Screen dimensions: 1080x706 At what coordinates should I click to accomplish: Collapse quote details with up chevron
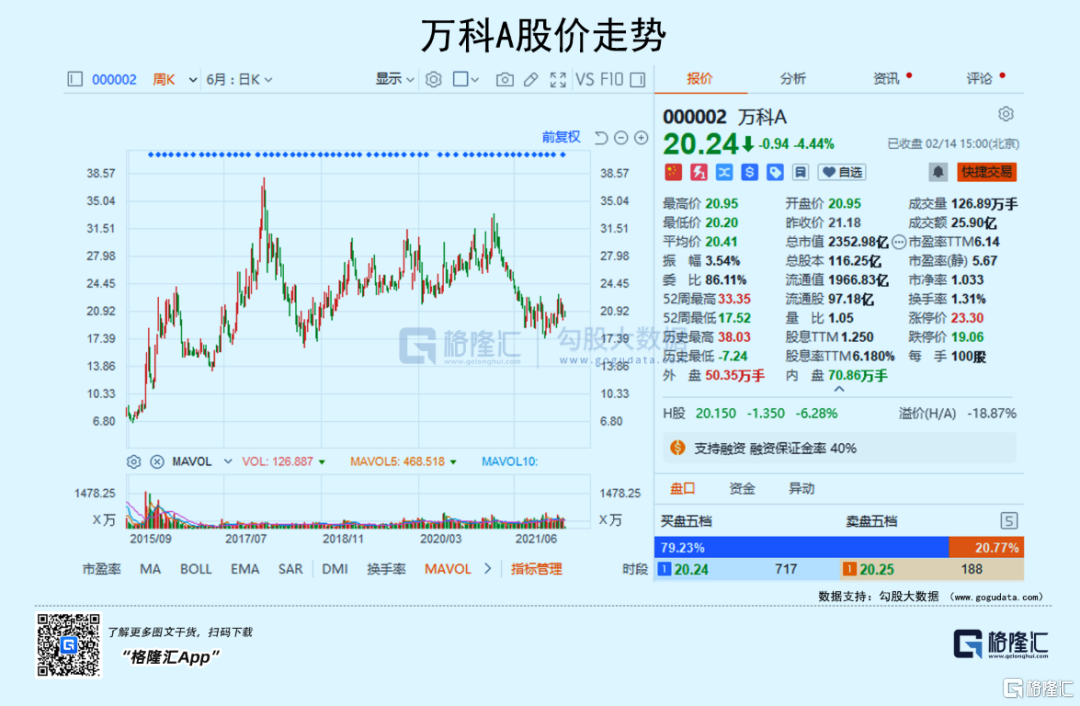click(x=839, y=389)
